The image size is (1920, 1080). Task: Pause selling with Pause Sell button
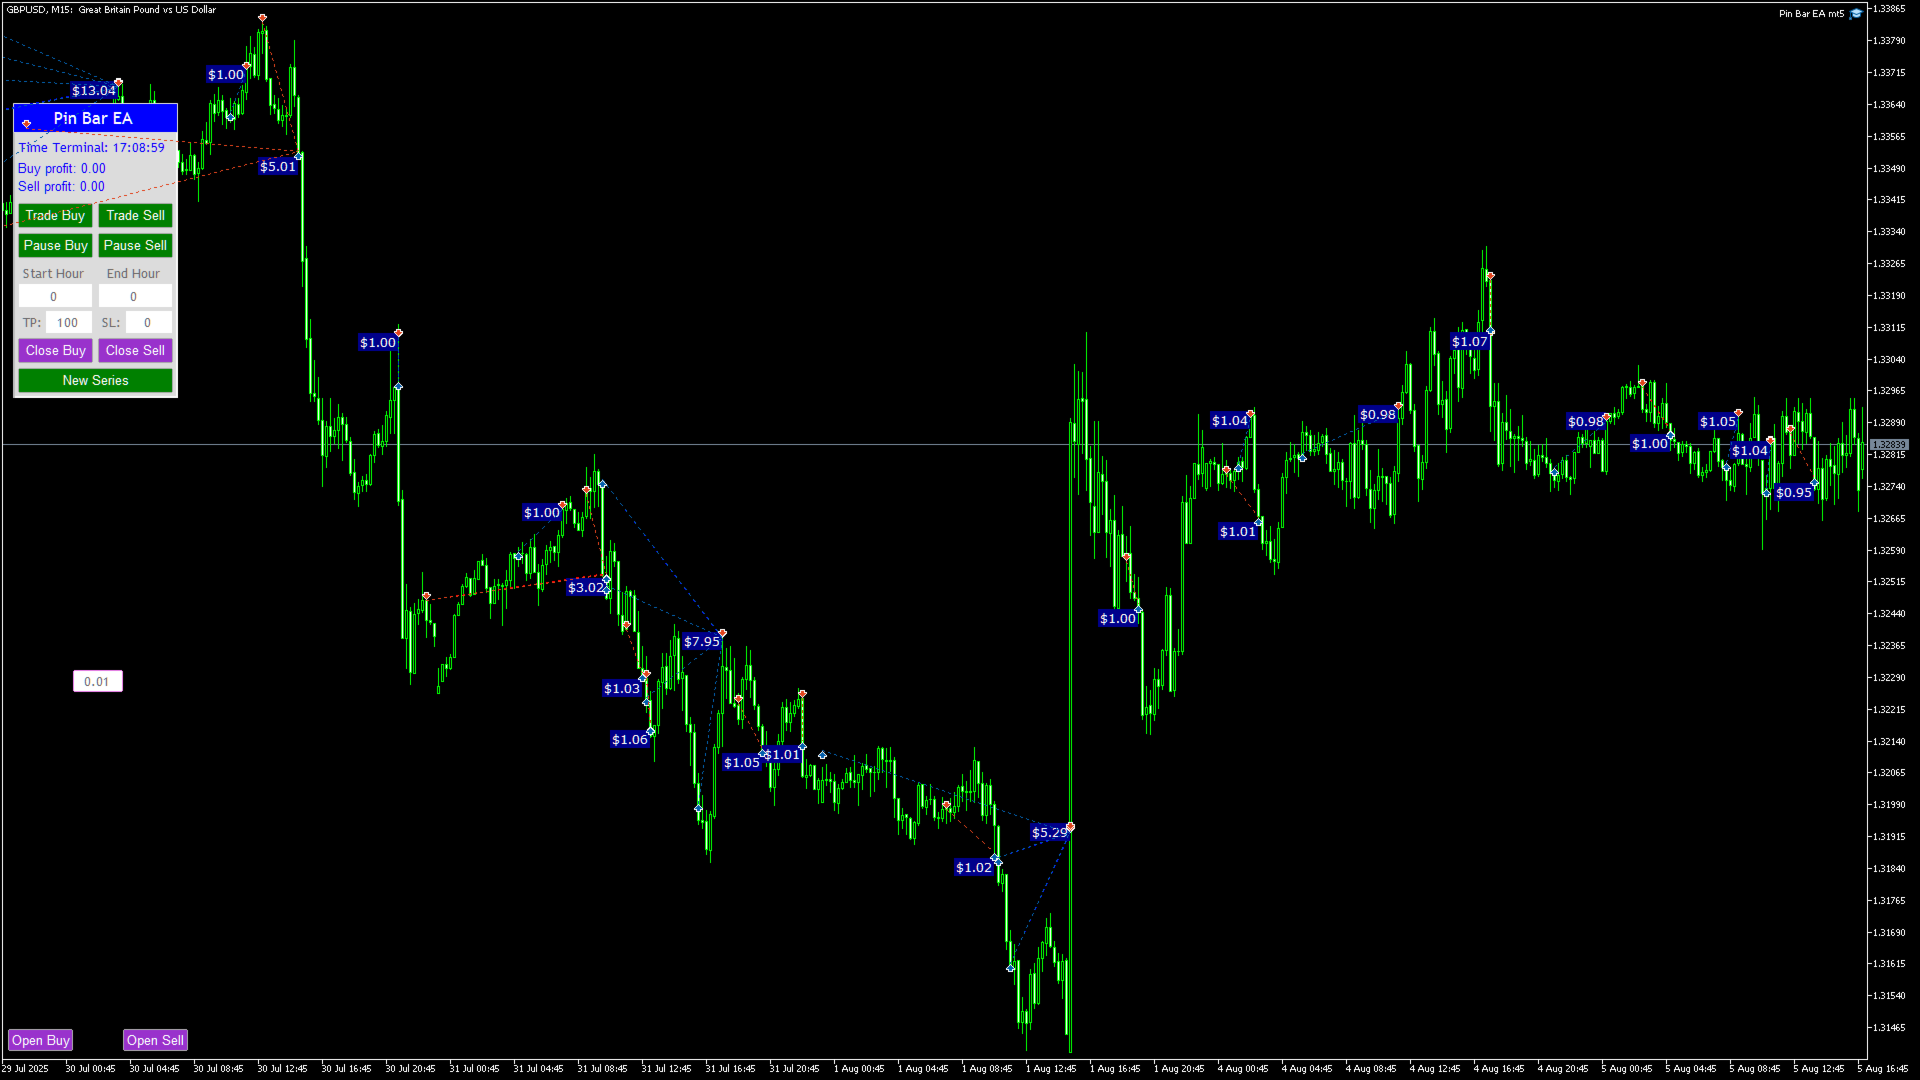coord(135,245)
